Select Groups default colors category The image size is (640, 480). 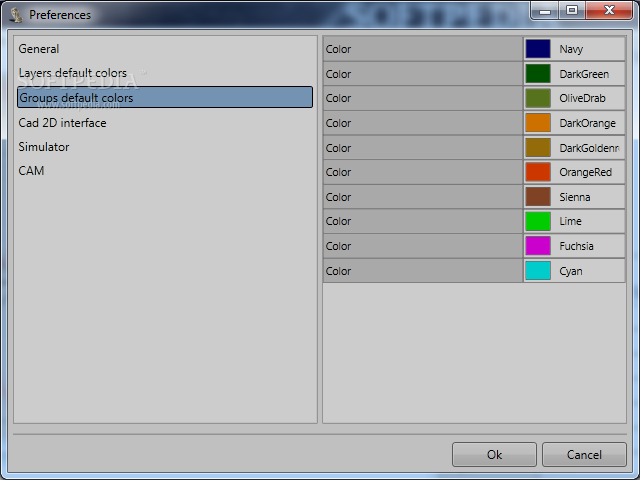coord(165,97)
